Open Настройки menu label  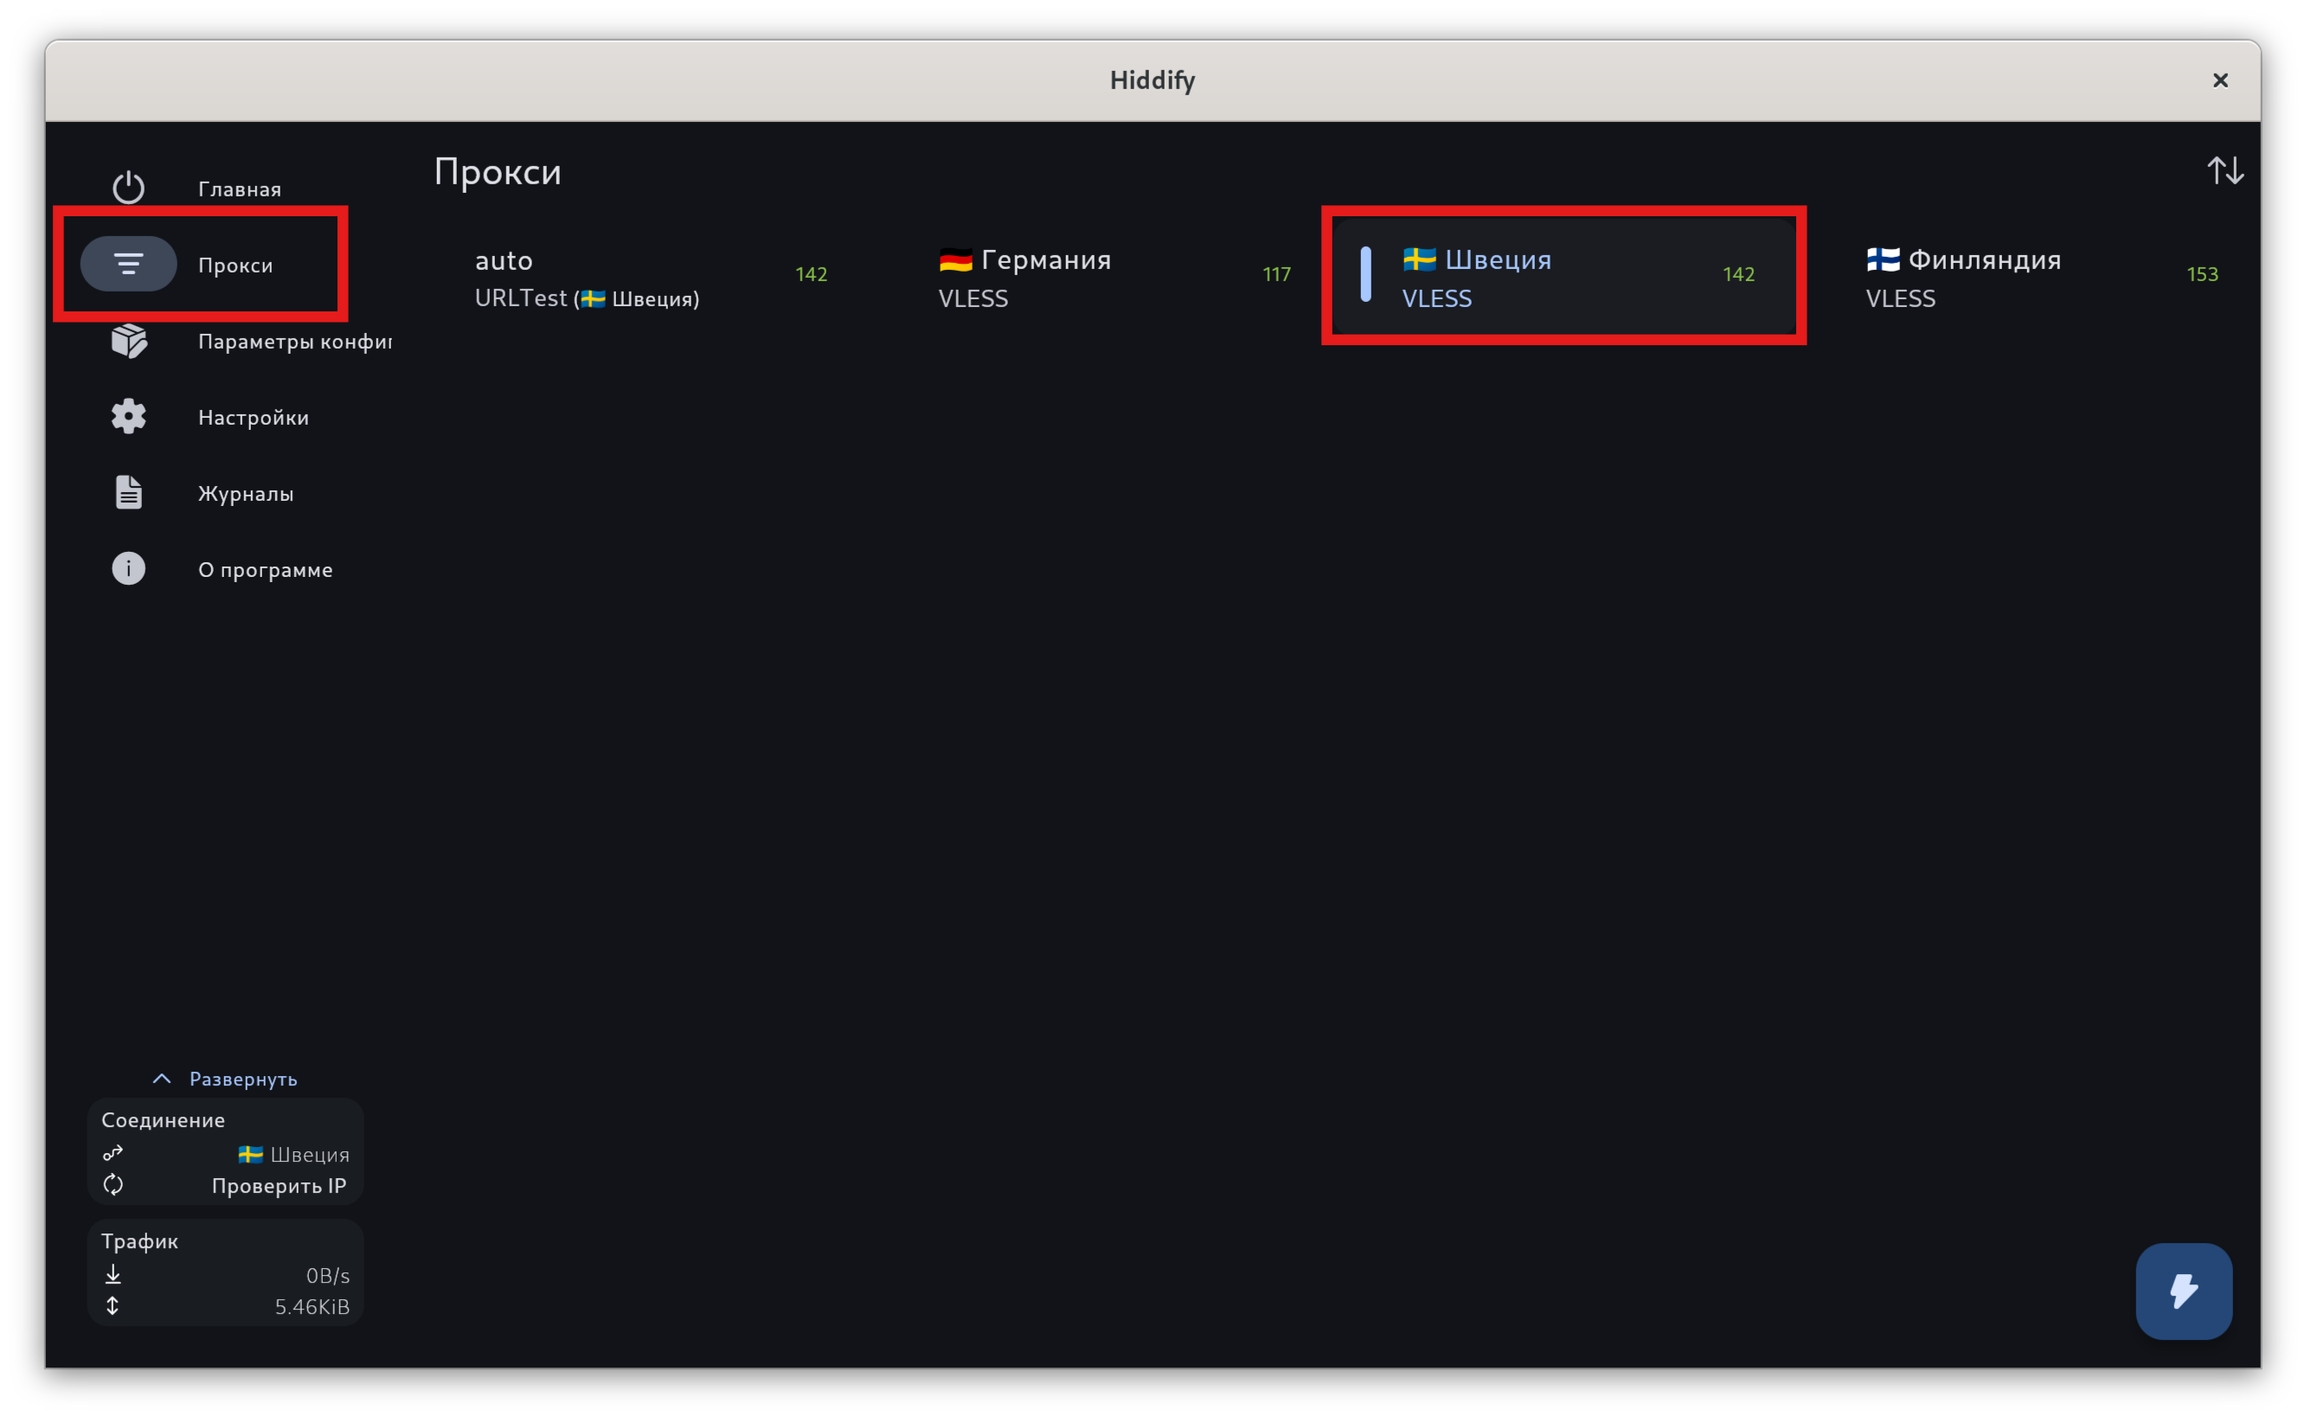tap(253, 417)
